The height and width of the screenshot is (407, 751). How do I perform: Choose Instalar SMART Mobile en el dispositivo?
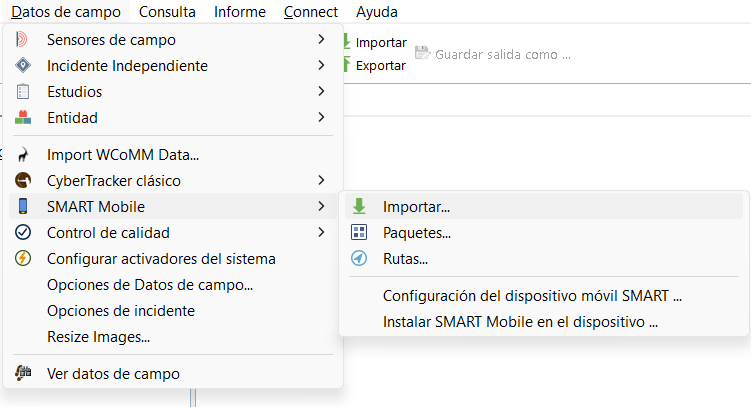[520, 322]
